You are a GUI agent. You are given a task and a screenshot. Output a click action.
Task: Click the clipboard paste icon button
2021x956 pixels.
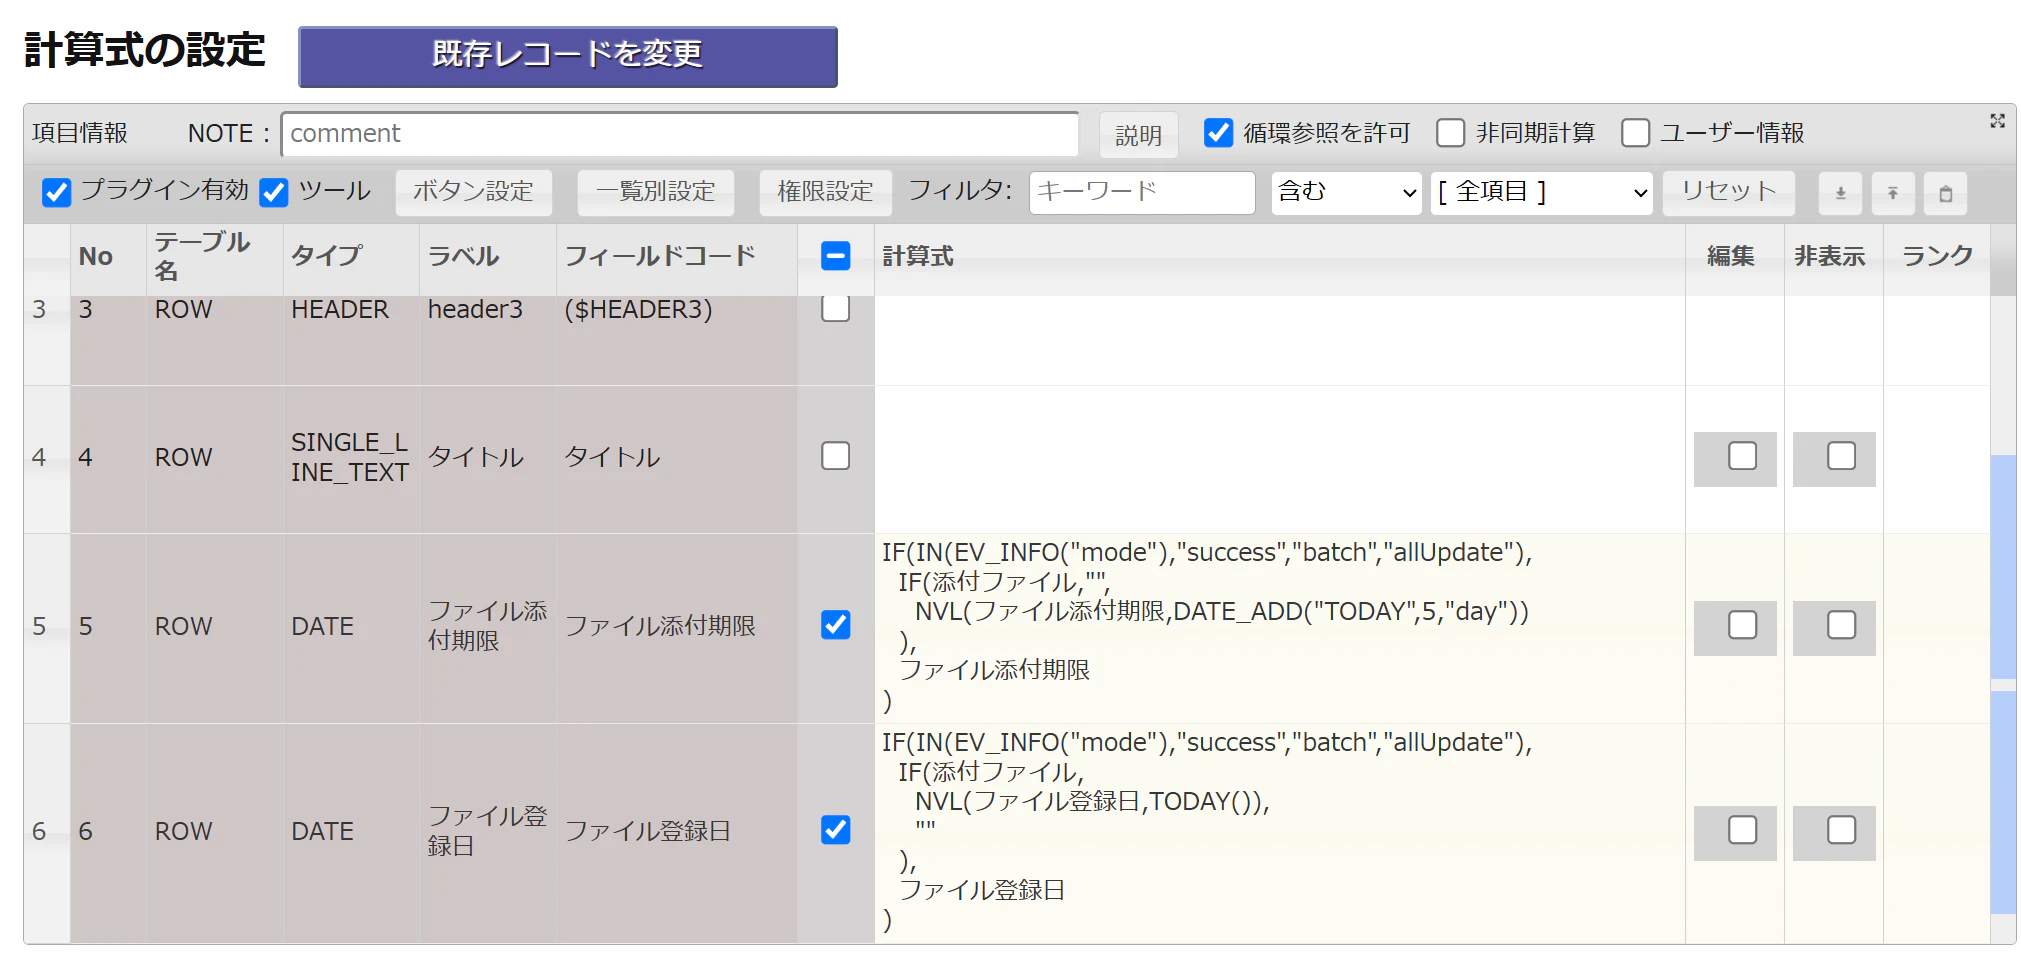tap(1946, 193)
